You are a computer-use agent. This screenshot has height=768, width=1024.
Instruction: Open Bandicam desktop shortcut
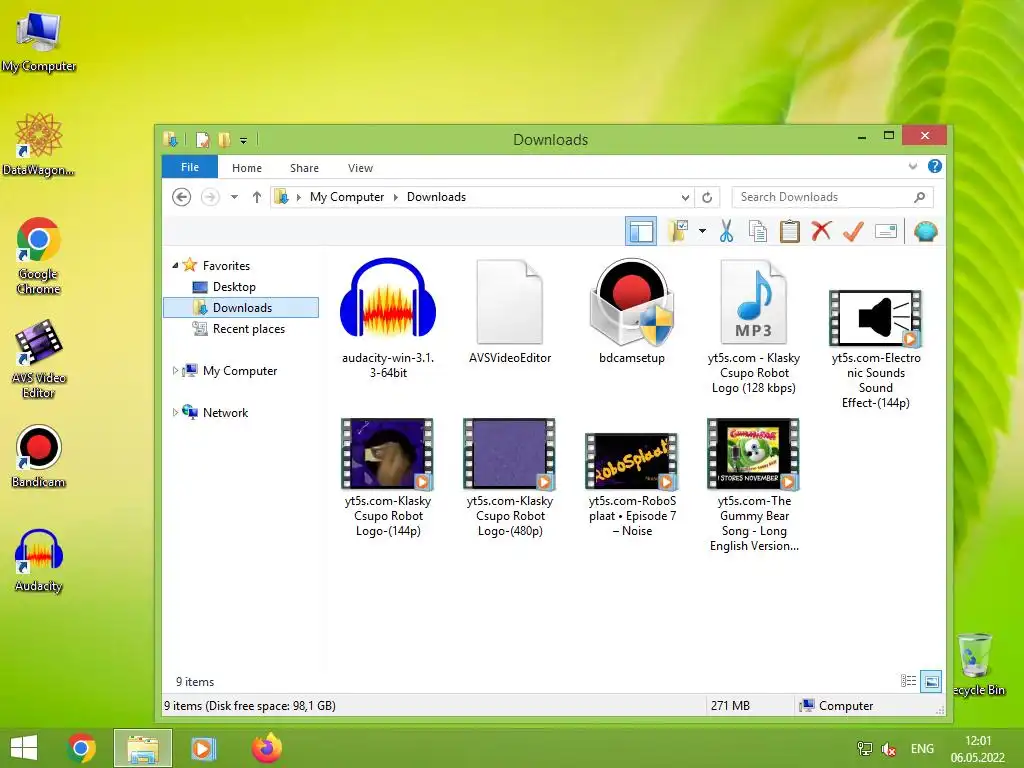click(x=39, y=456)
